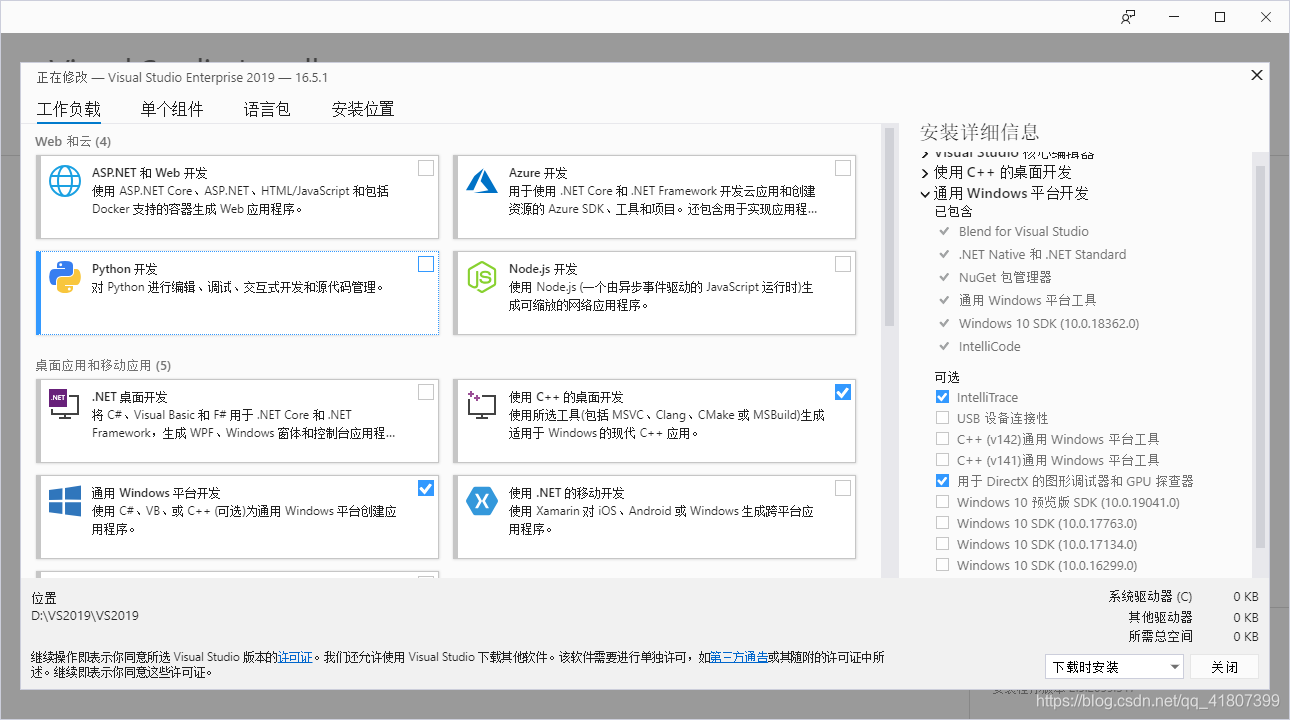
Task: Open the 语言包 tab
Action: (267, 109)
